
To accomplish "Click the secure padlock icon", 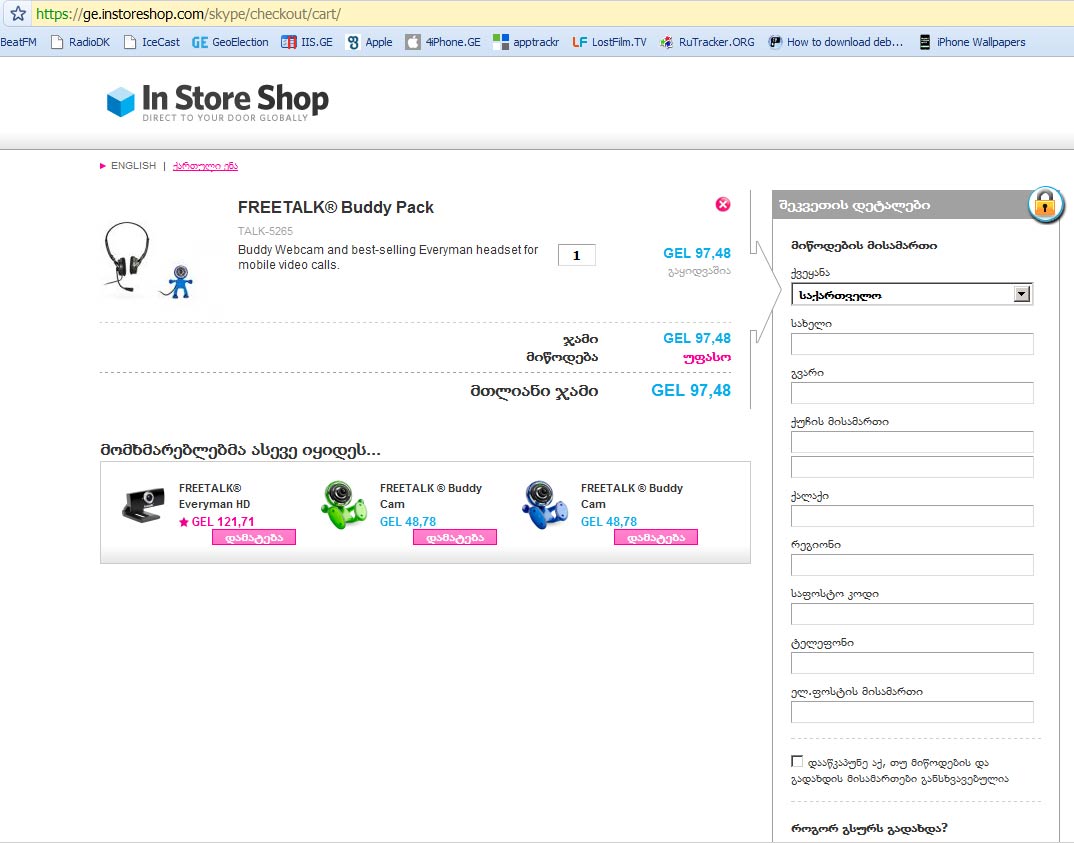I will 1045,203.
